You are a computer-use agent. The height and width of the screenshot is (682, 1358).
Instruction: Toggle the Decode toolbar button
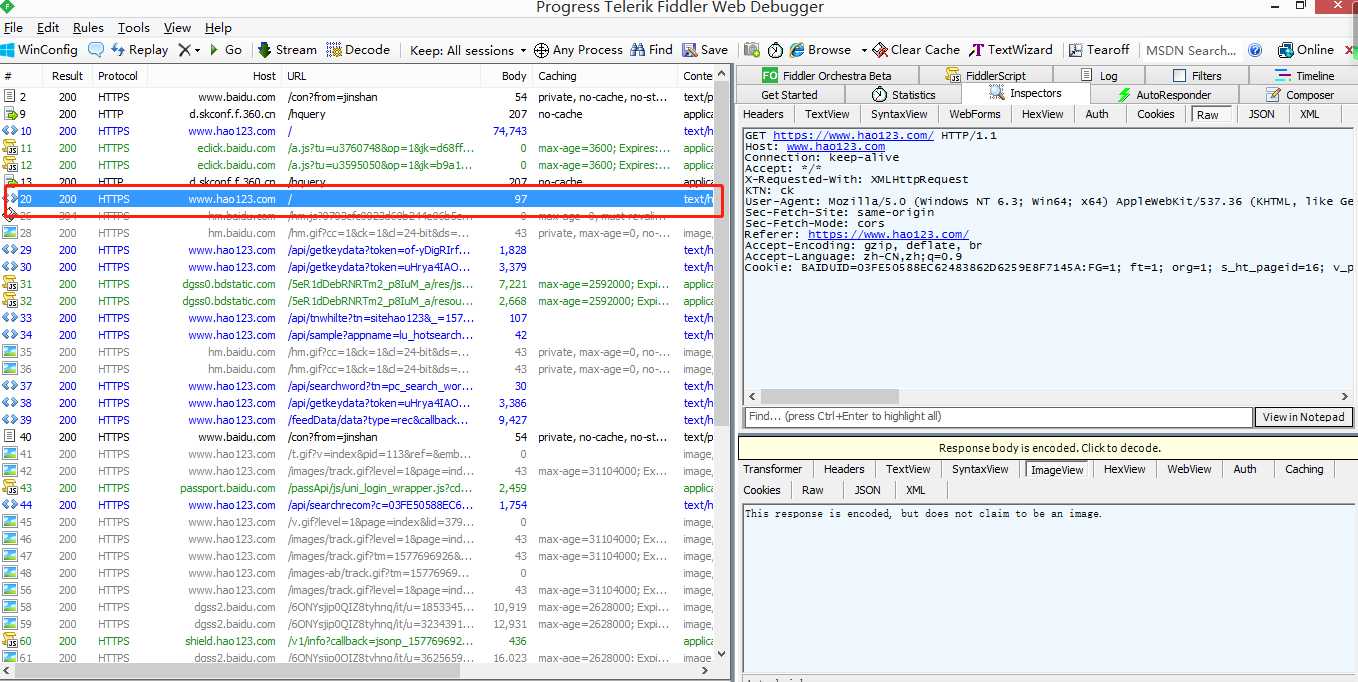coord(358,49)
